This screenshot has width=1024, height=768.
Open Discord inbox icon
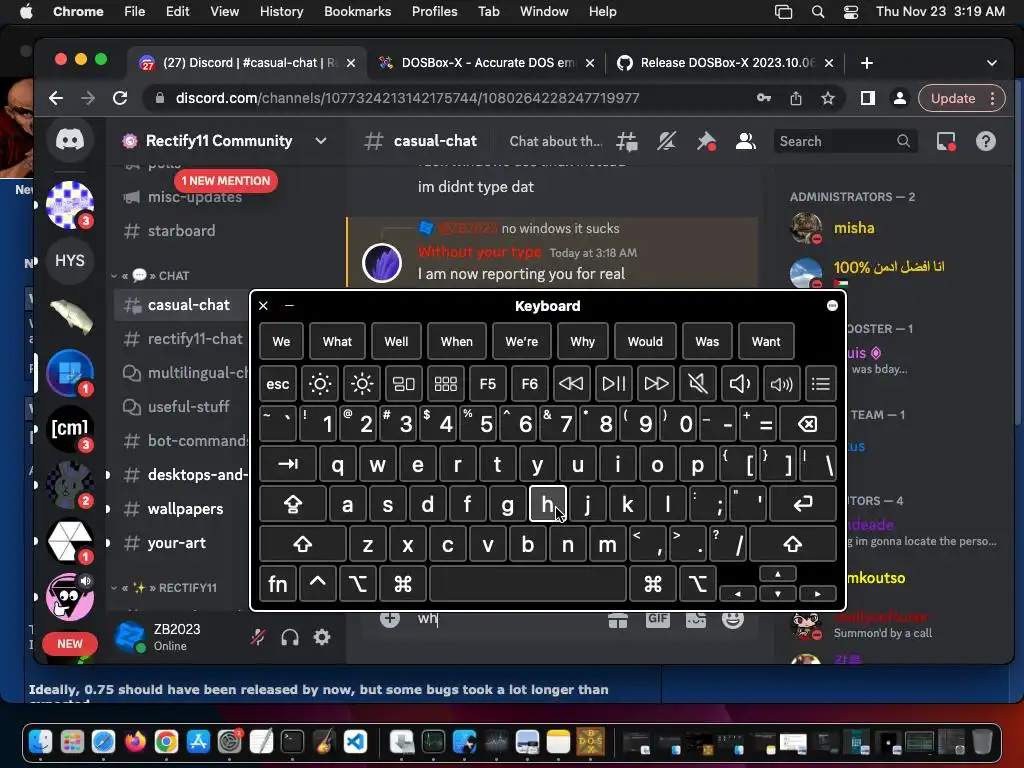tap(946, 141)
